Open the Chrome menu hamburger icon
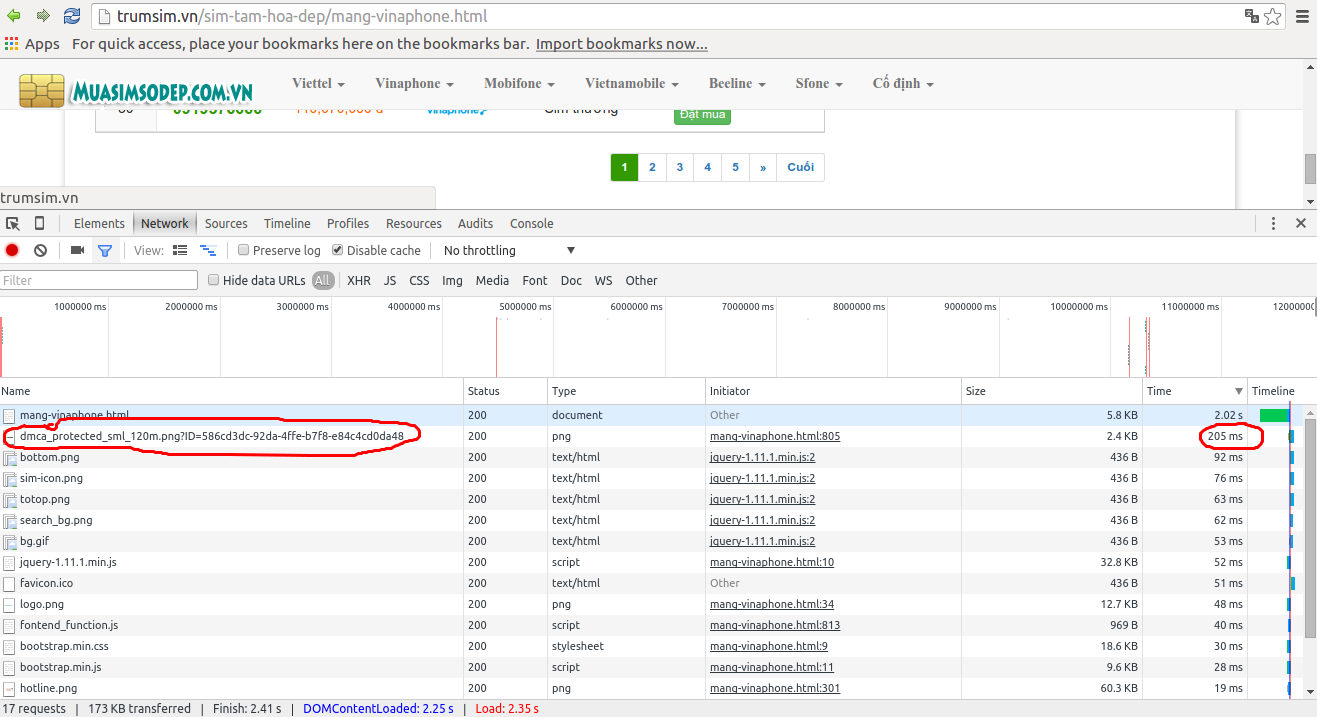The width and height of the screenshot is (1317, 717). (x=1300, y=16)
